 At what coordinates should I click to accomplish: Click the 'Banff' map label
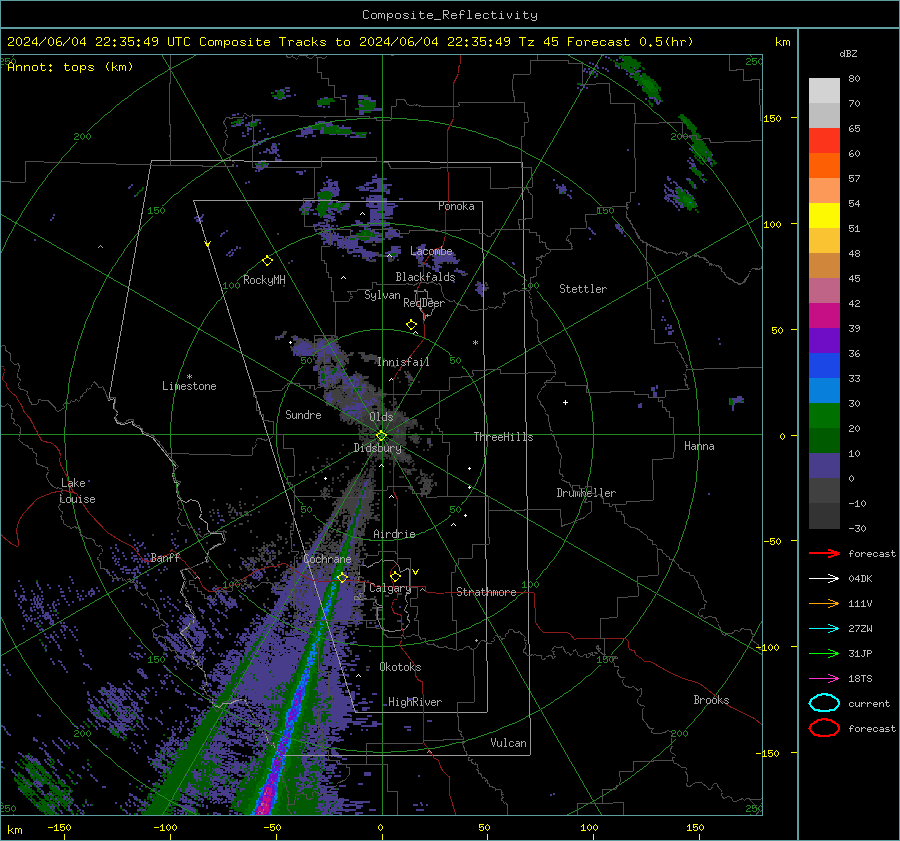point(165,558)
